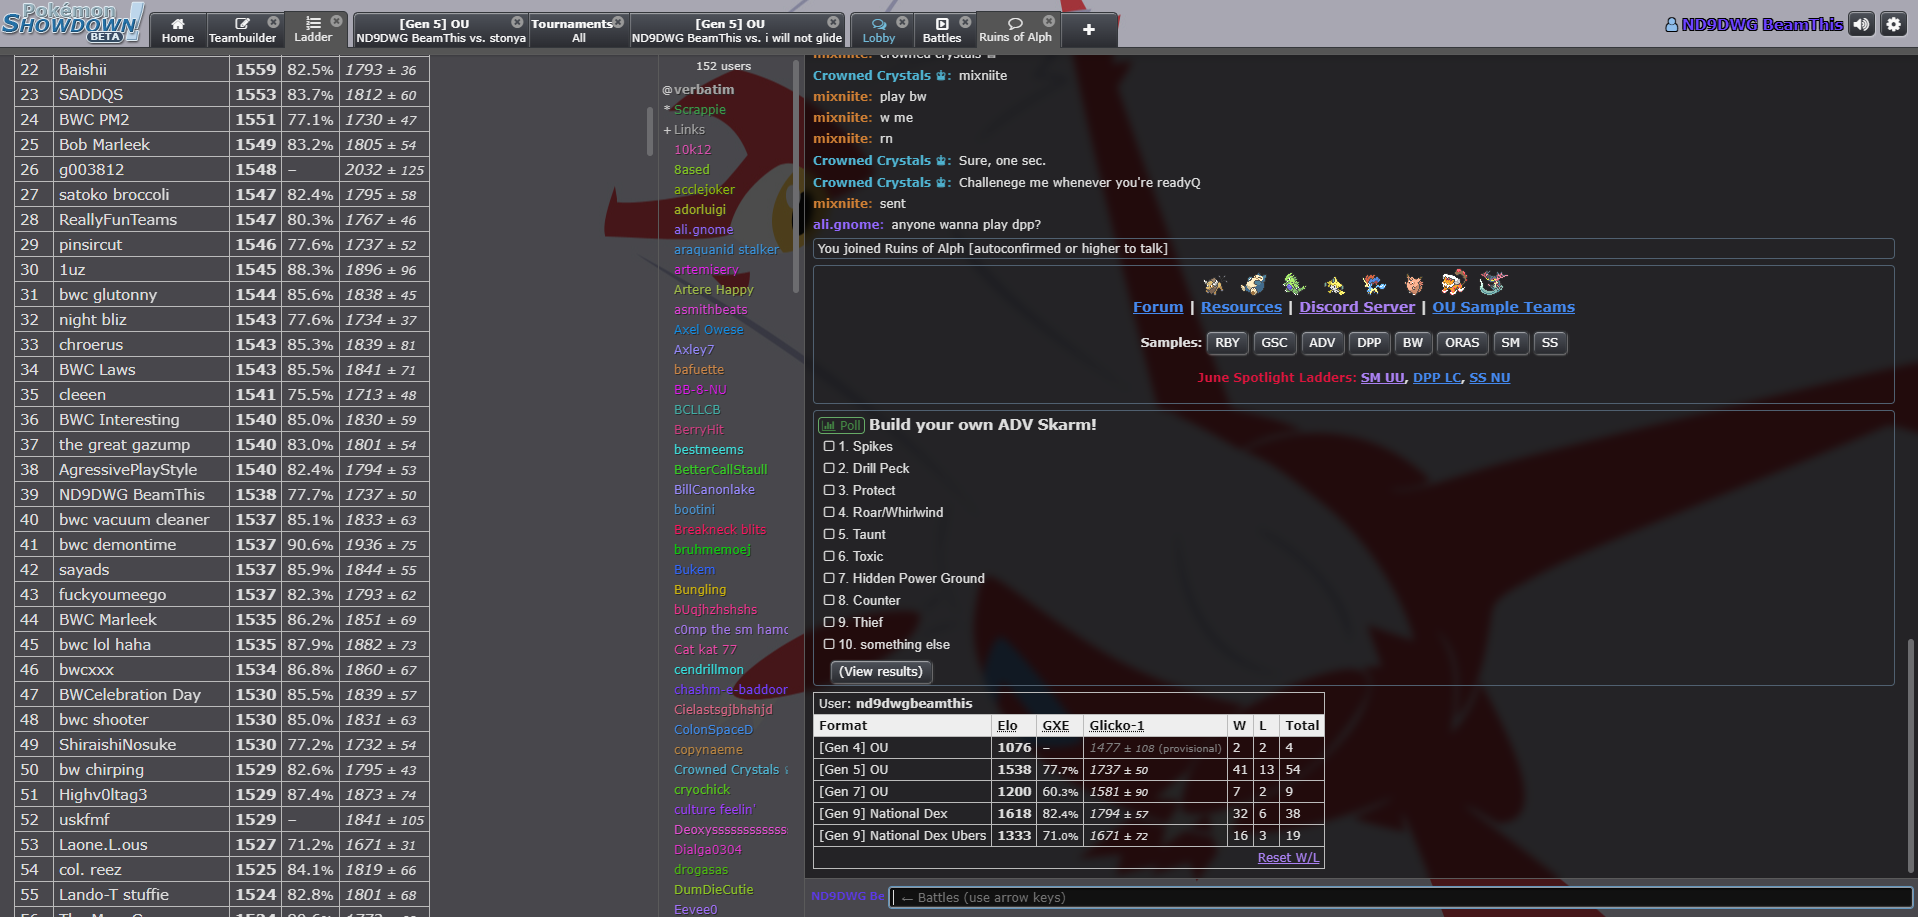Close the Ruins of Alph room tab

[x=1048, y=21]
